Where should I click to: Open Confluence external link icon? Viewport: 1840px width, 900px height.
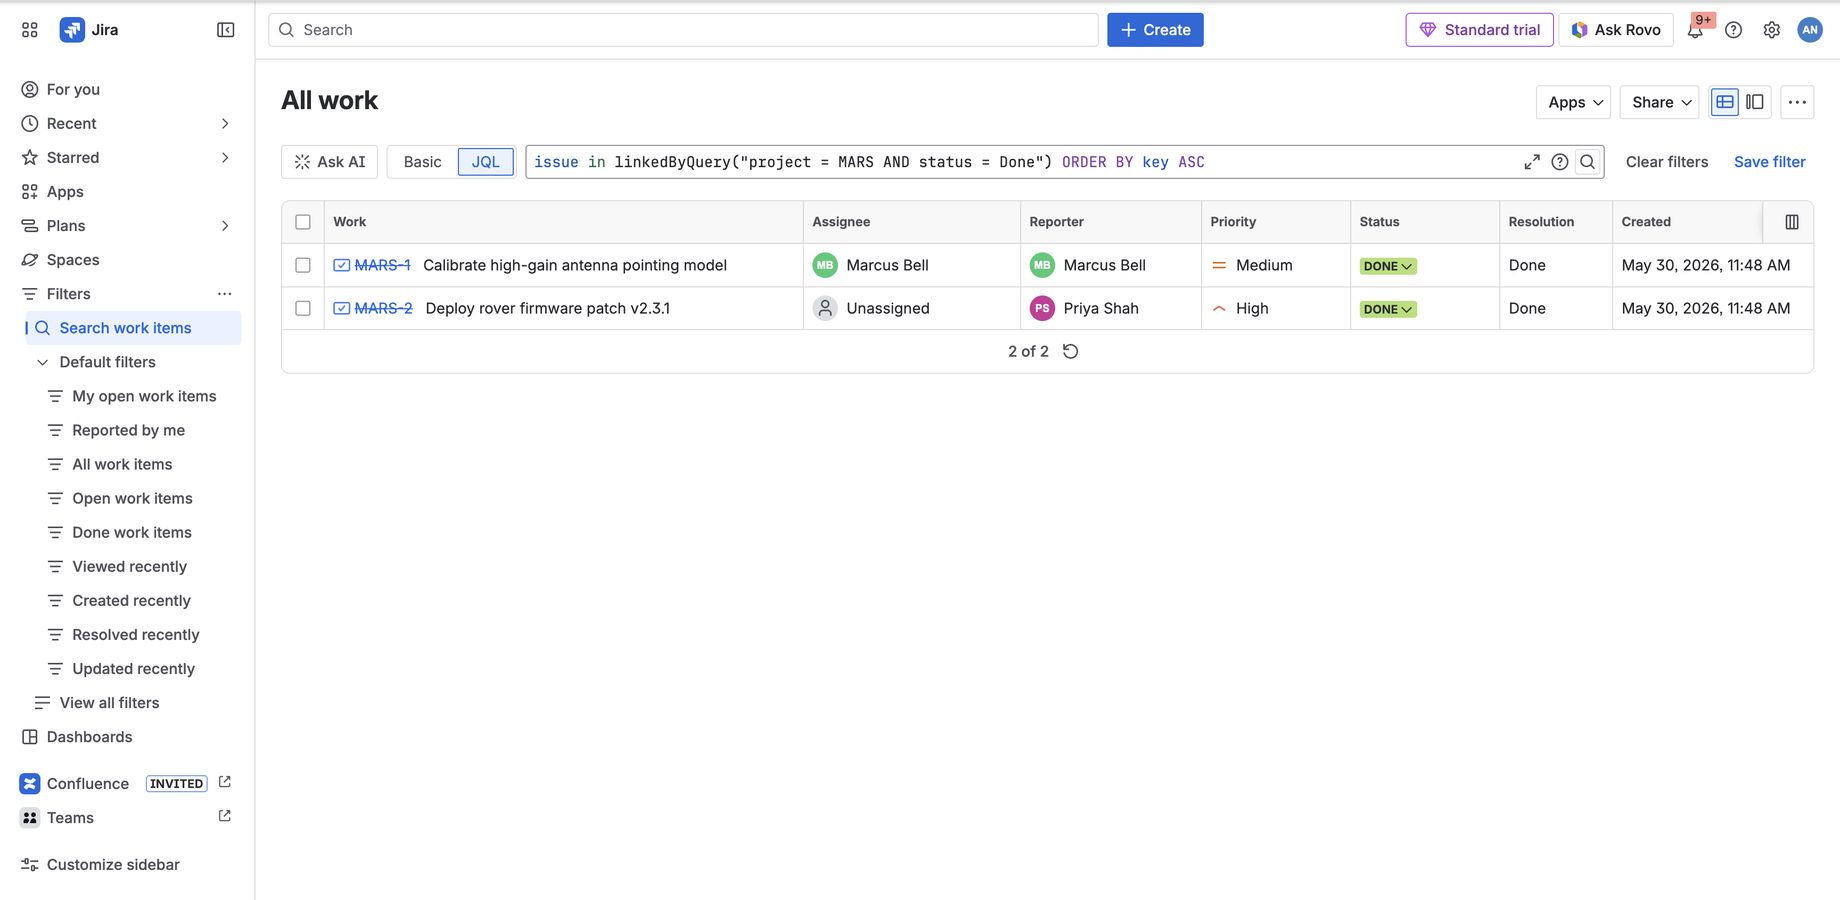(x=225, y=782)
